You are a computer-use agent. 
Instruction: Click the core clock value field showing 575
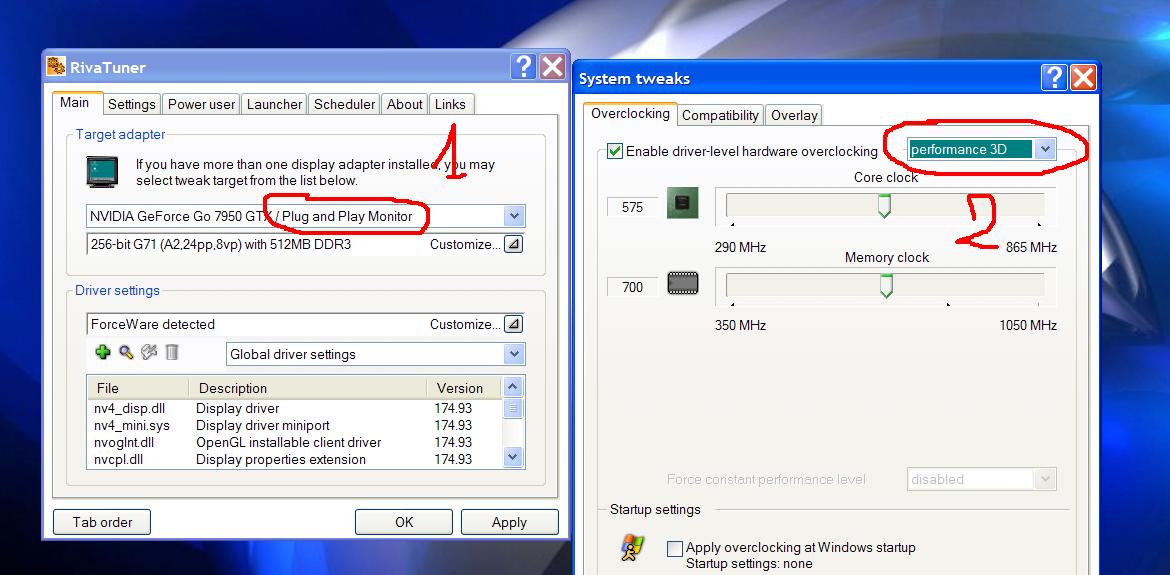tap(632, 207)
